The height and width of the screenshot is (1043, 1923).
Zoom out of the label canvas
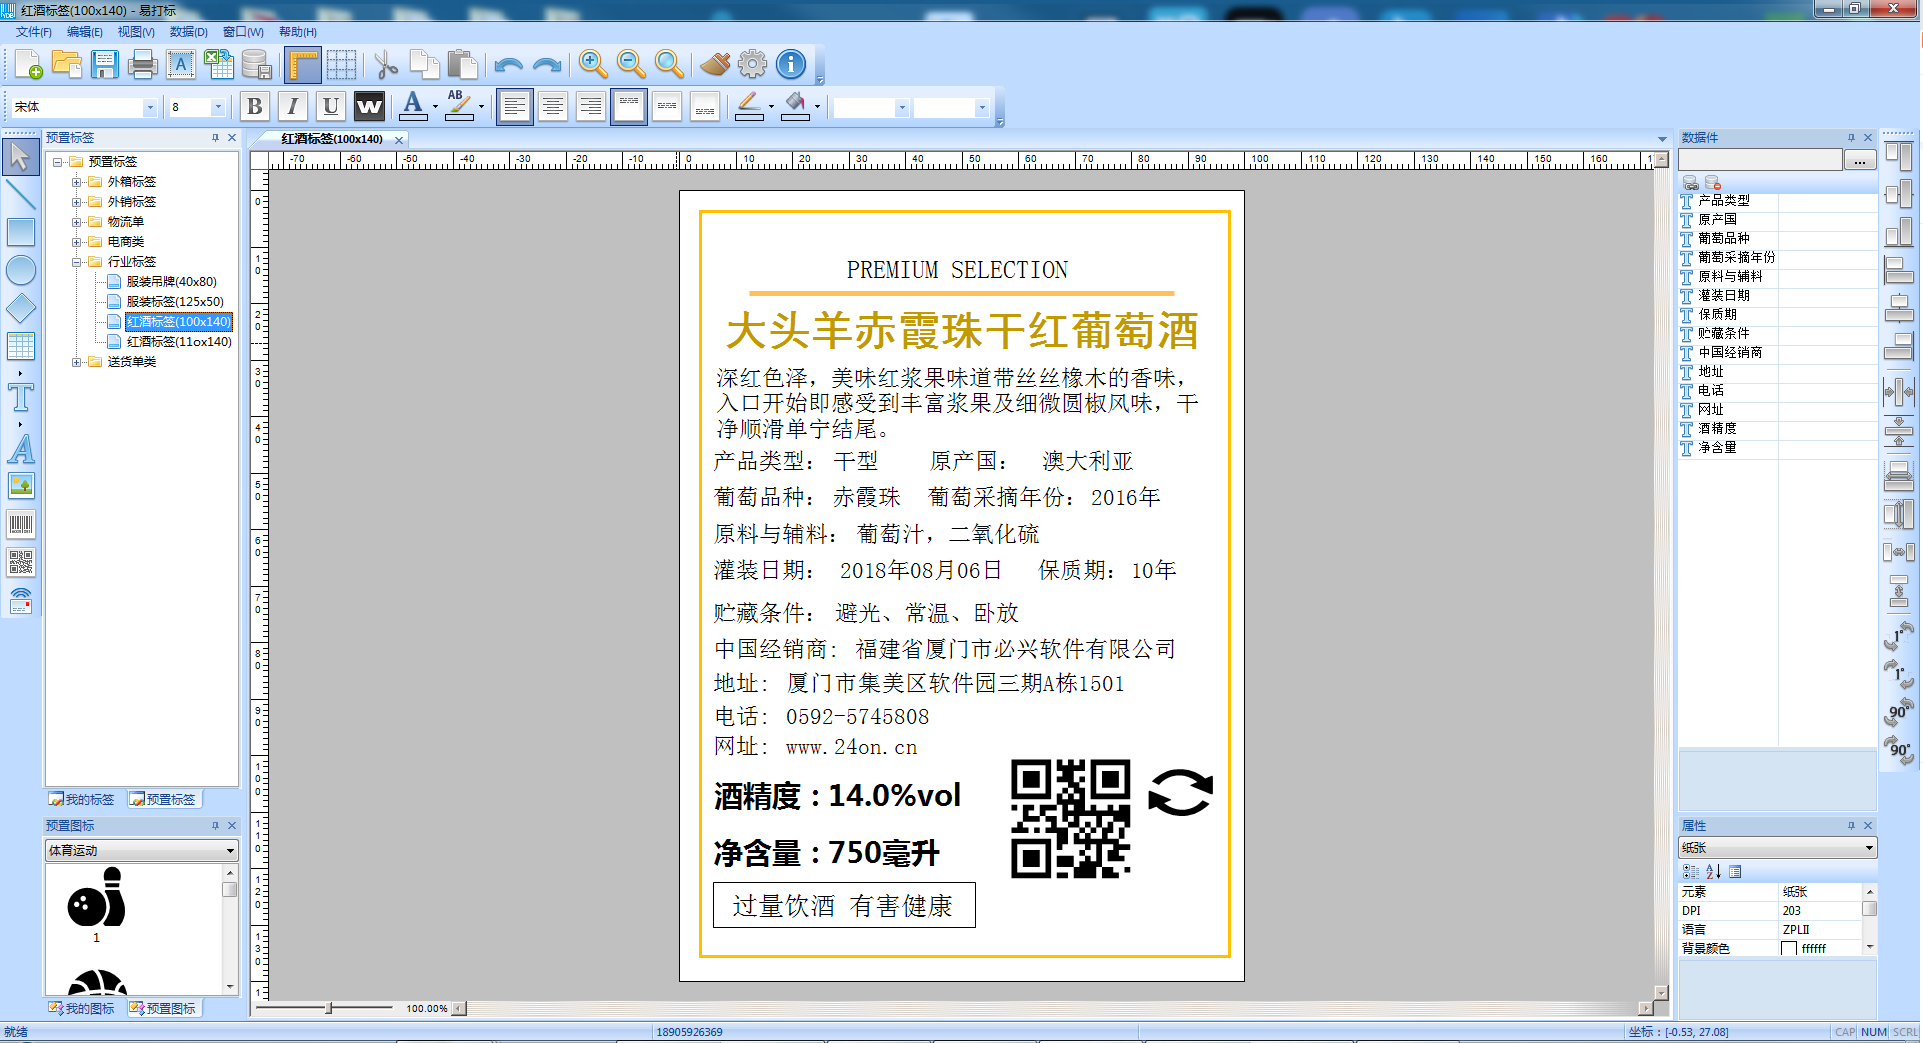point(630,65)
